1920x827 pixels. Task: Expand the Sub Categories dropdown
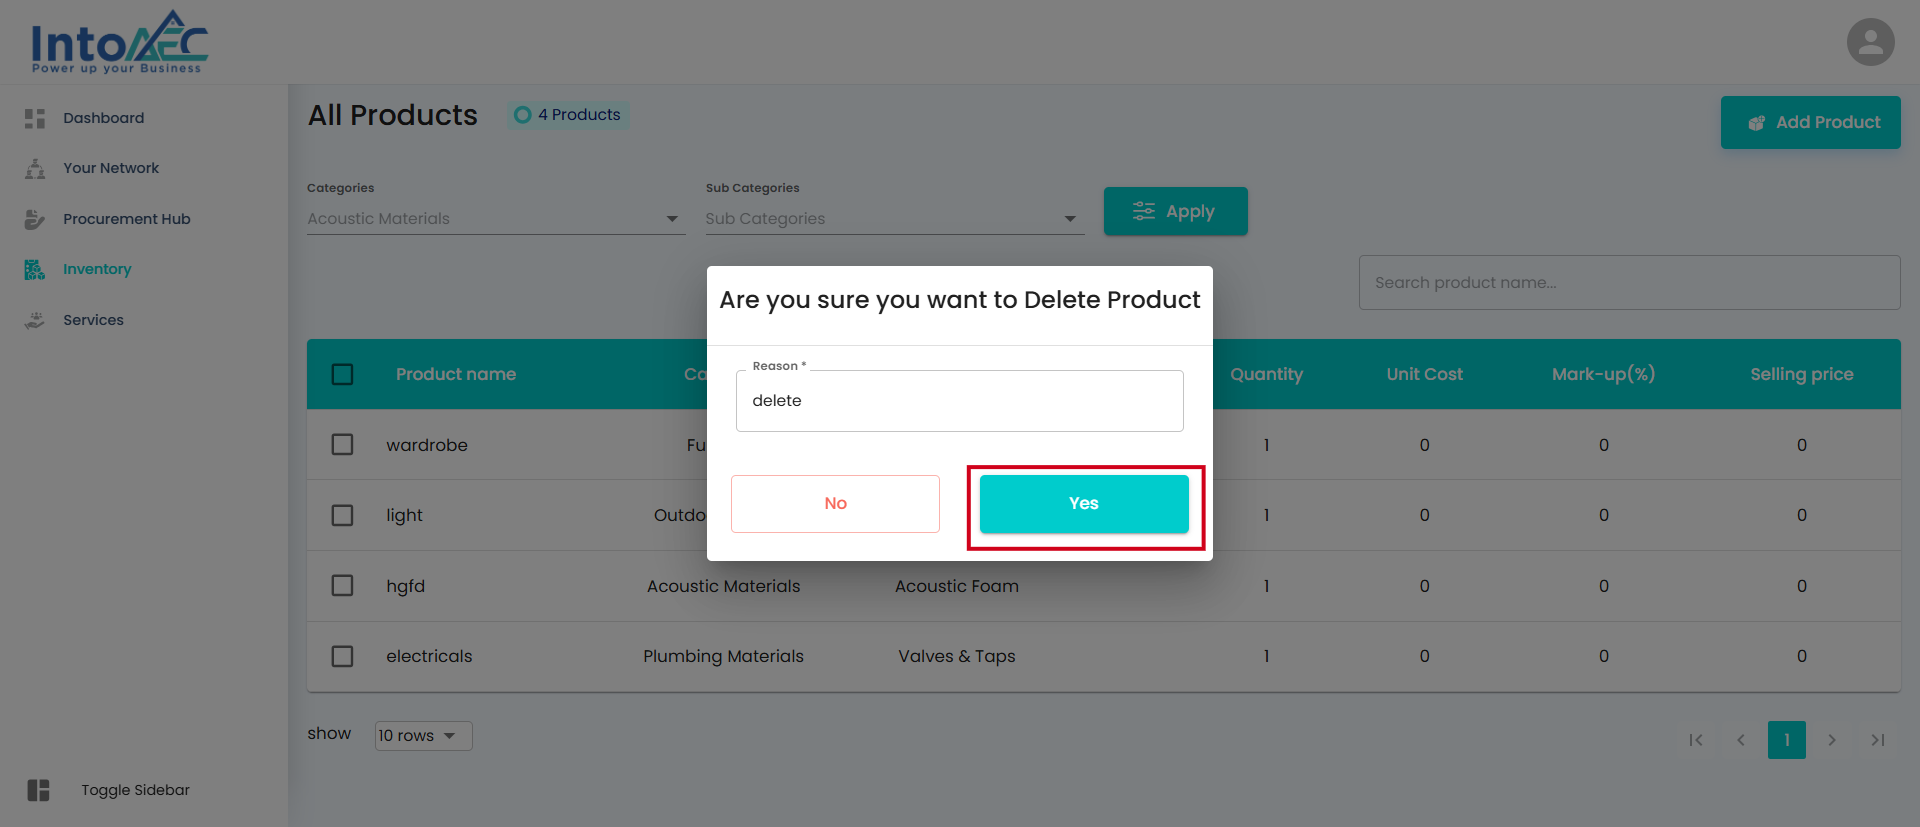(x=893, y=219)
